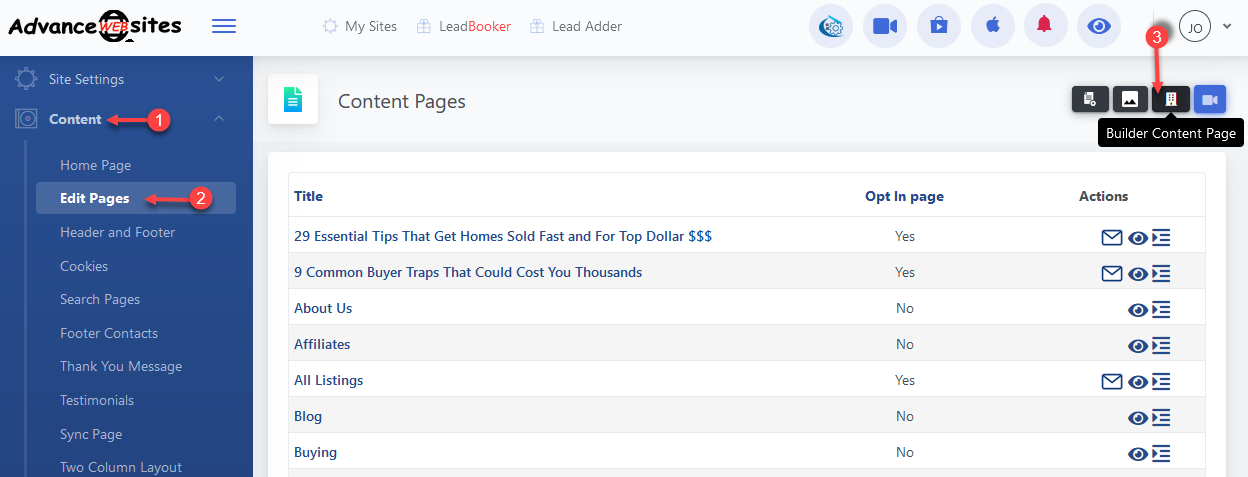Open the Apple app icon in header

click(992, 26)
